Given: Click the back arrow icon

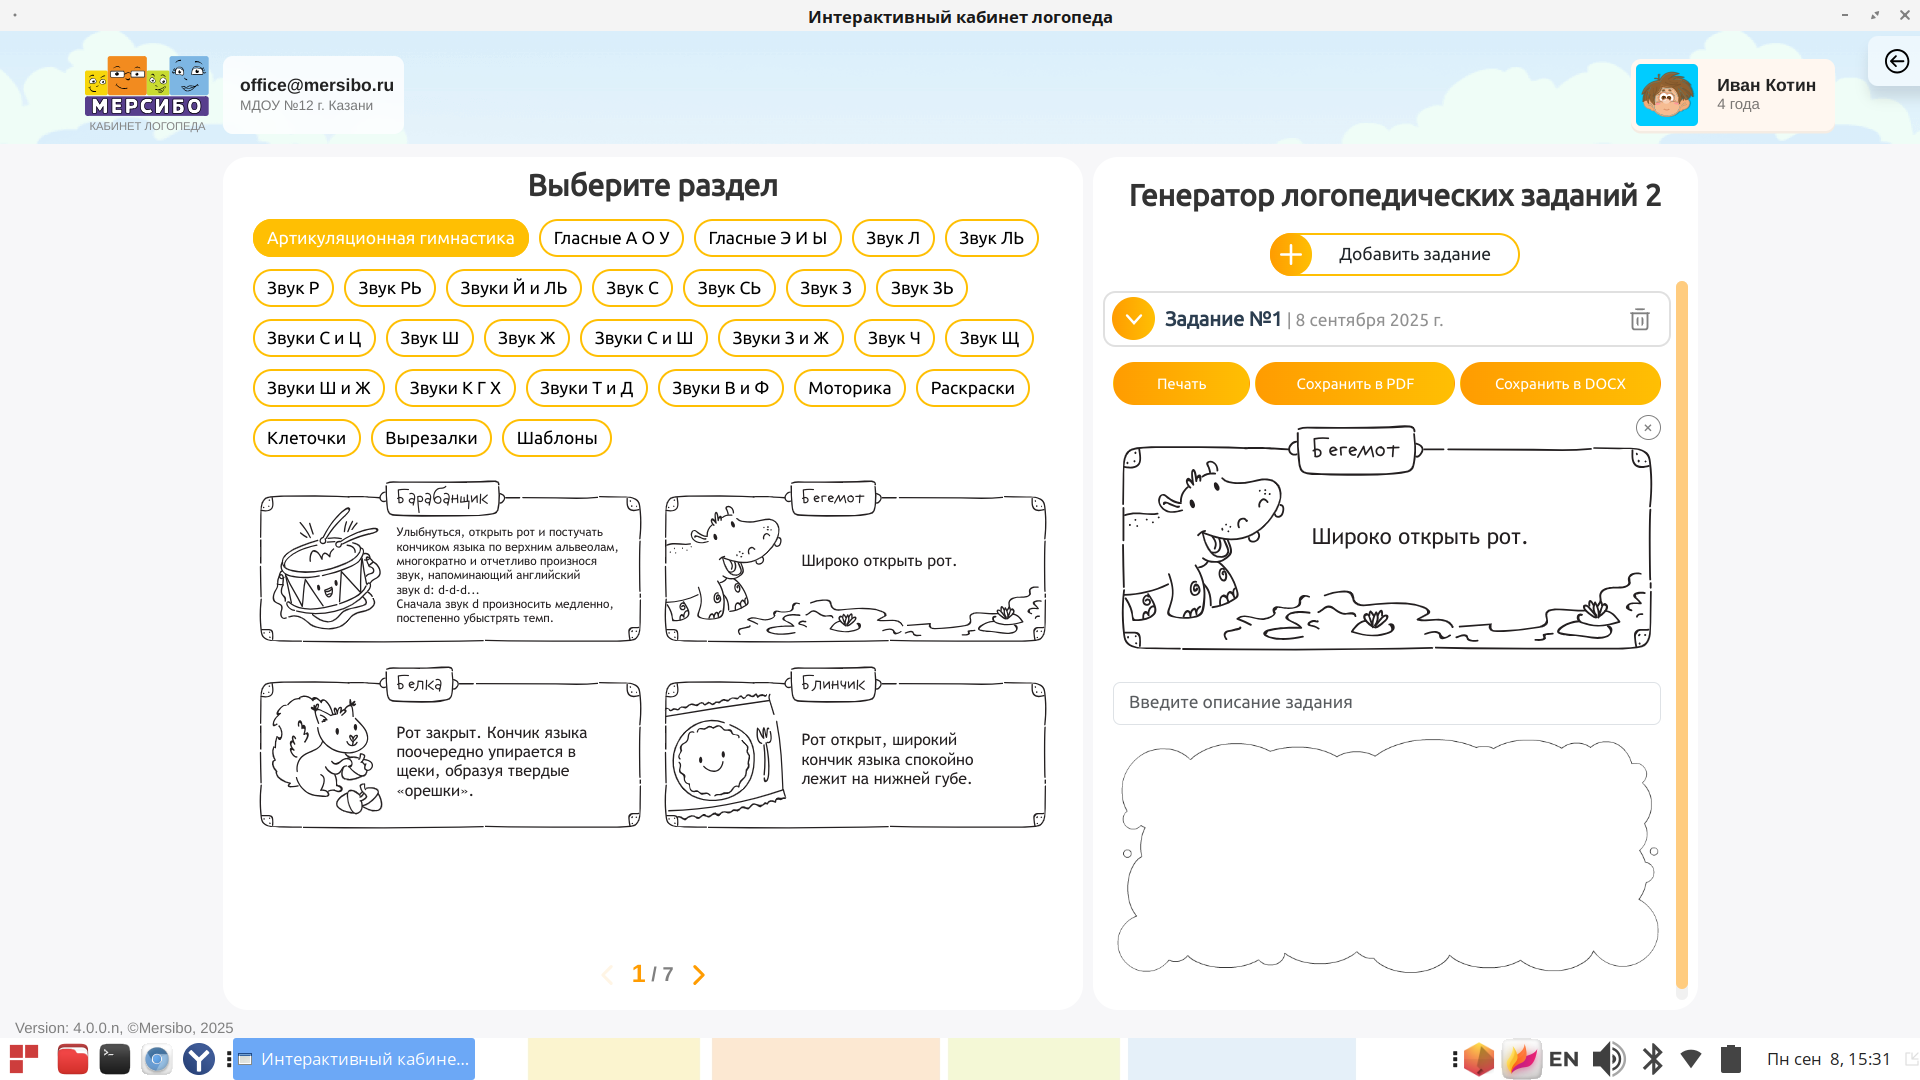Looking at the screenshot, I should 1896,62.
